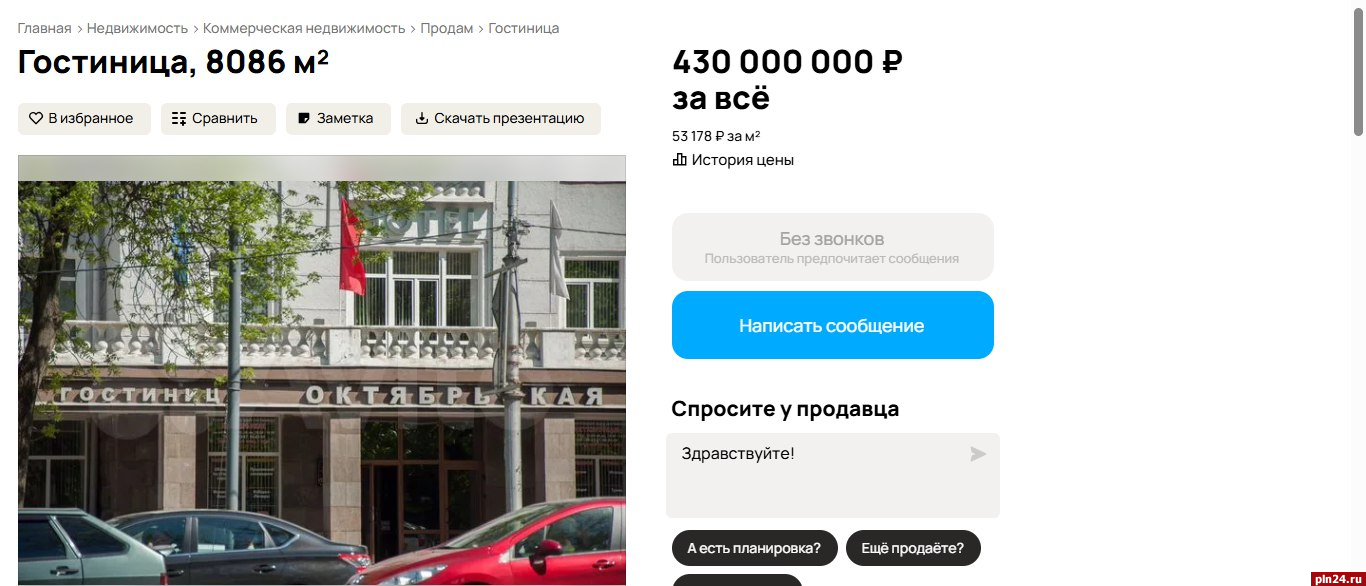Viewport: 1366px width, 586px height.
Task: Open the Главная breadcrumb link
Action: tap(44, 28)
